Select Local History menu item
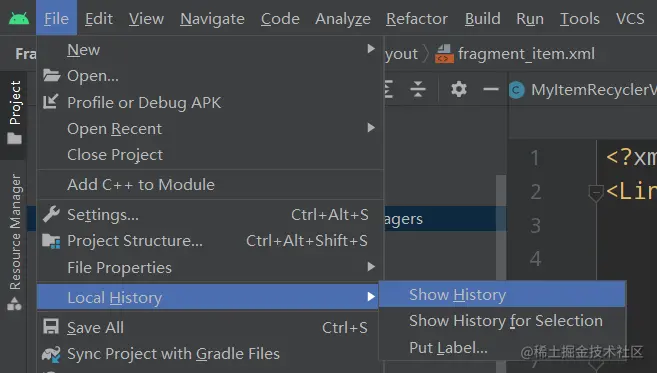Screen dimensions: 657x373 [208, 297]
